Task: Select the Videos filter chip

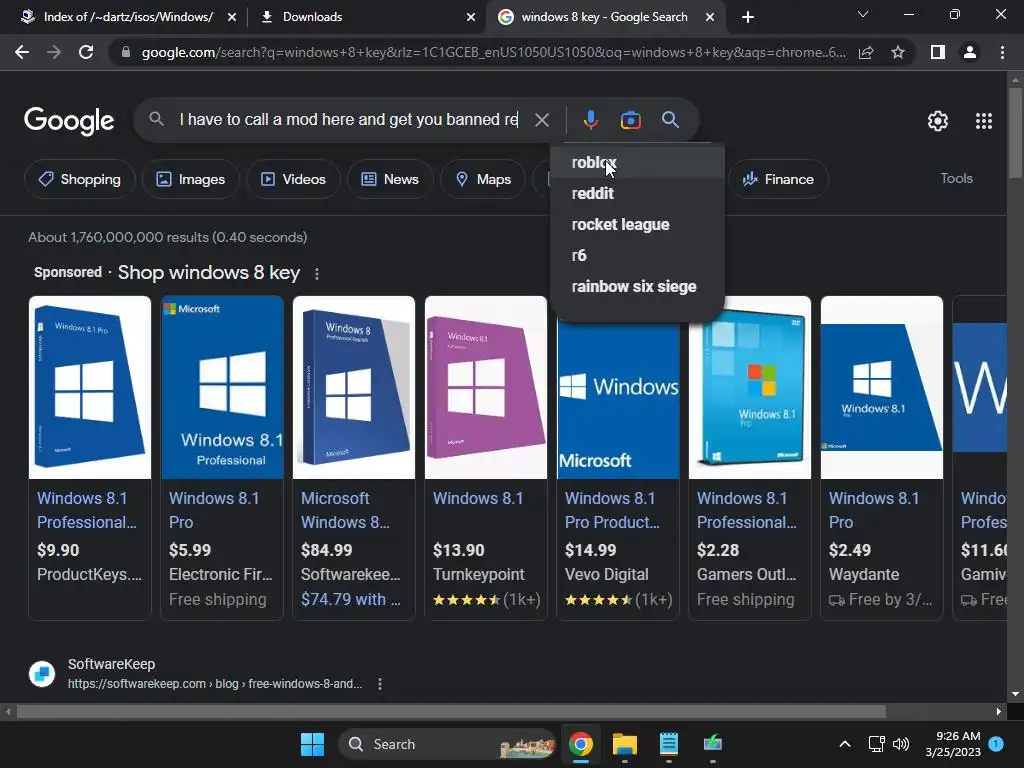Action: [x=293, y=179]
